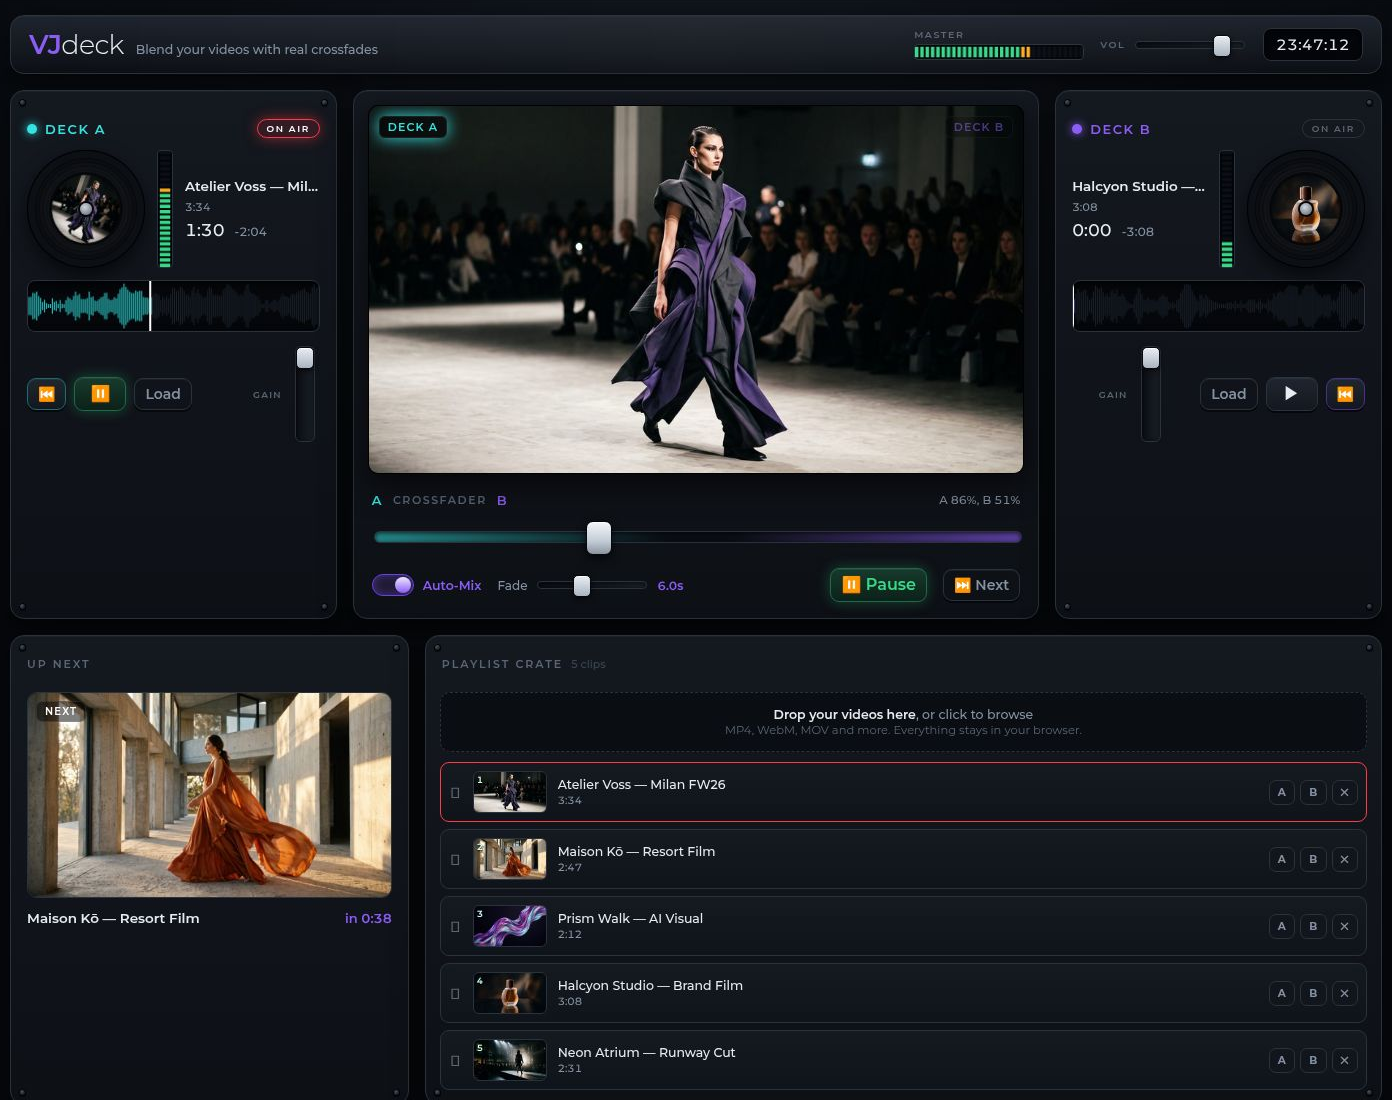The height and width of the screenshot is (1100, 1392).
Task: Send Neon Atrium clip to deck B
Action: tap(1313, 1060)
